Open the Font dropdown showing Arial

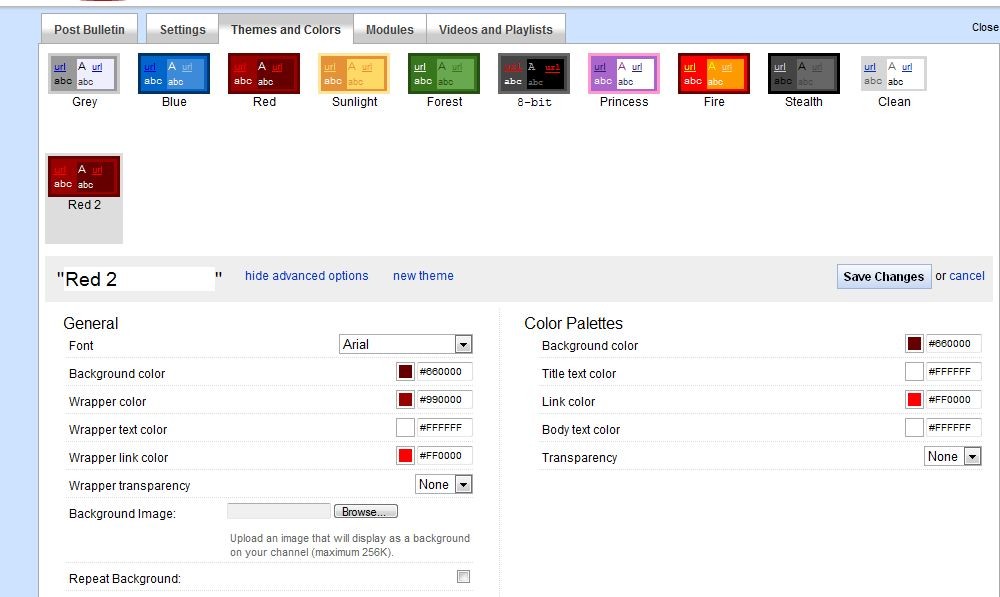[405, 344]
